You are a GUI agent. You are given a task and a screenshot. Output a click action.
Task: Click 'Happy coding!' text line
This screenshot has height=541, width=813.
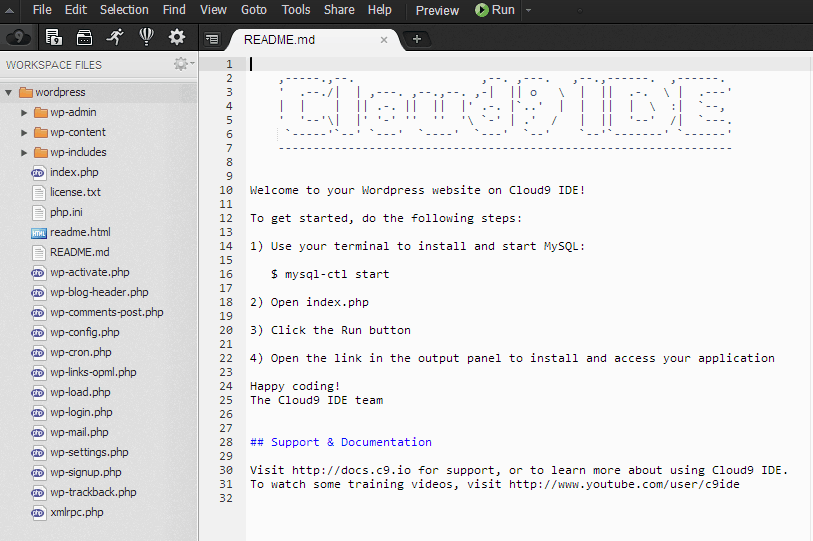tap(295, 386)
